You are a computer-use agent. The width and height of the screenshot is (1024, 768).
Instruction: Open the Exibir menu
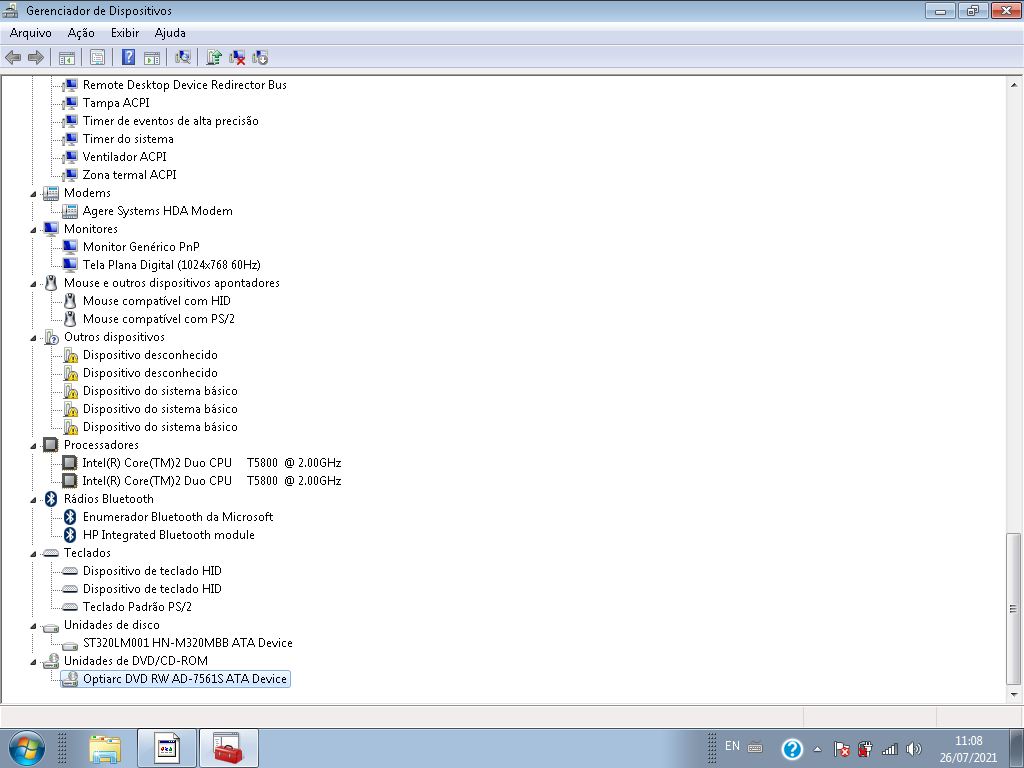coord(125,33)
